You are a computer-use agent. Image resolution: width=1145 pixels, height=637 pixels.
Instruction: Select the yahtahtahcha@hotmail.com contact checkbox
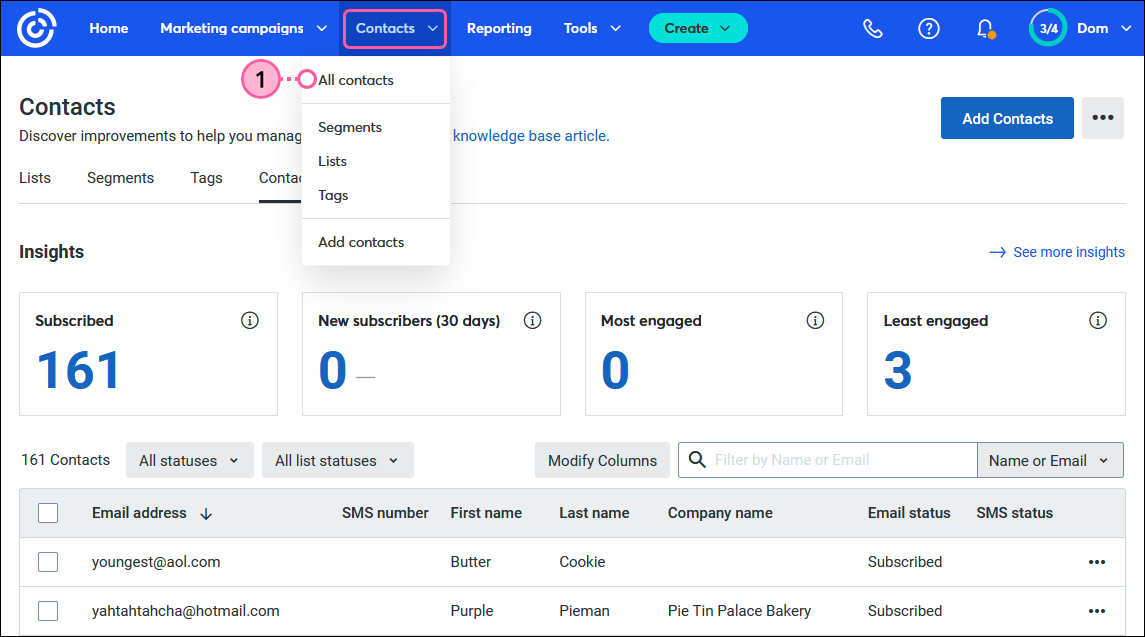(48, 611)
